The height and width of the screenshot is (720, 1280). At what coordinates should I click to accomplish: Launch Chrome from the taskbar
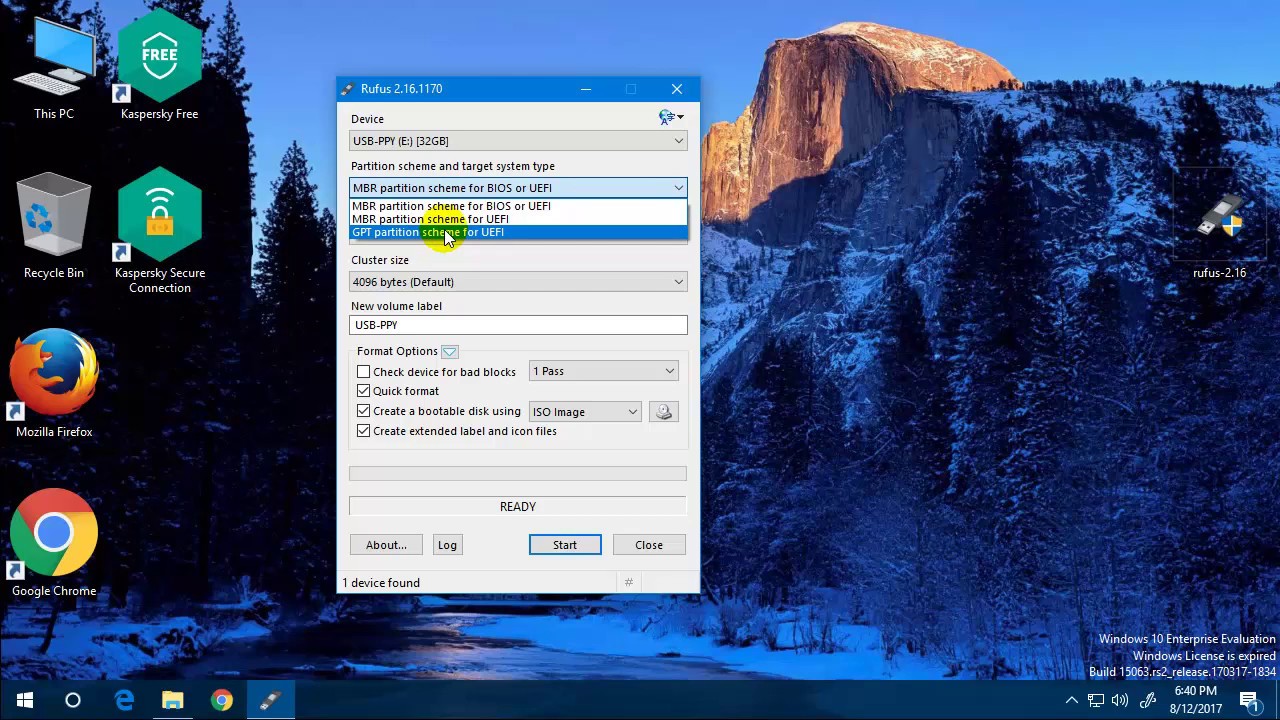(x=222, y=701)
